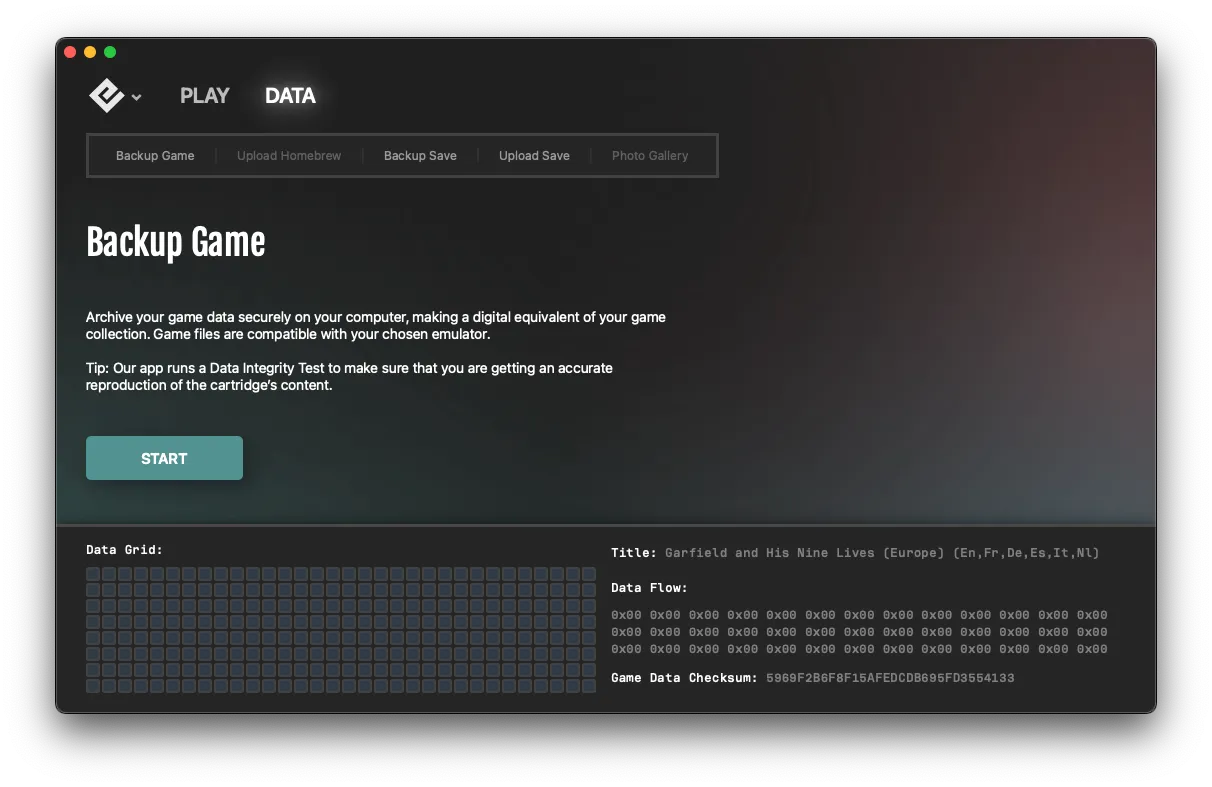Click the Garfield and His Nine Lives title text
The image size is (1212, 787).
coord(880,552)
